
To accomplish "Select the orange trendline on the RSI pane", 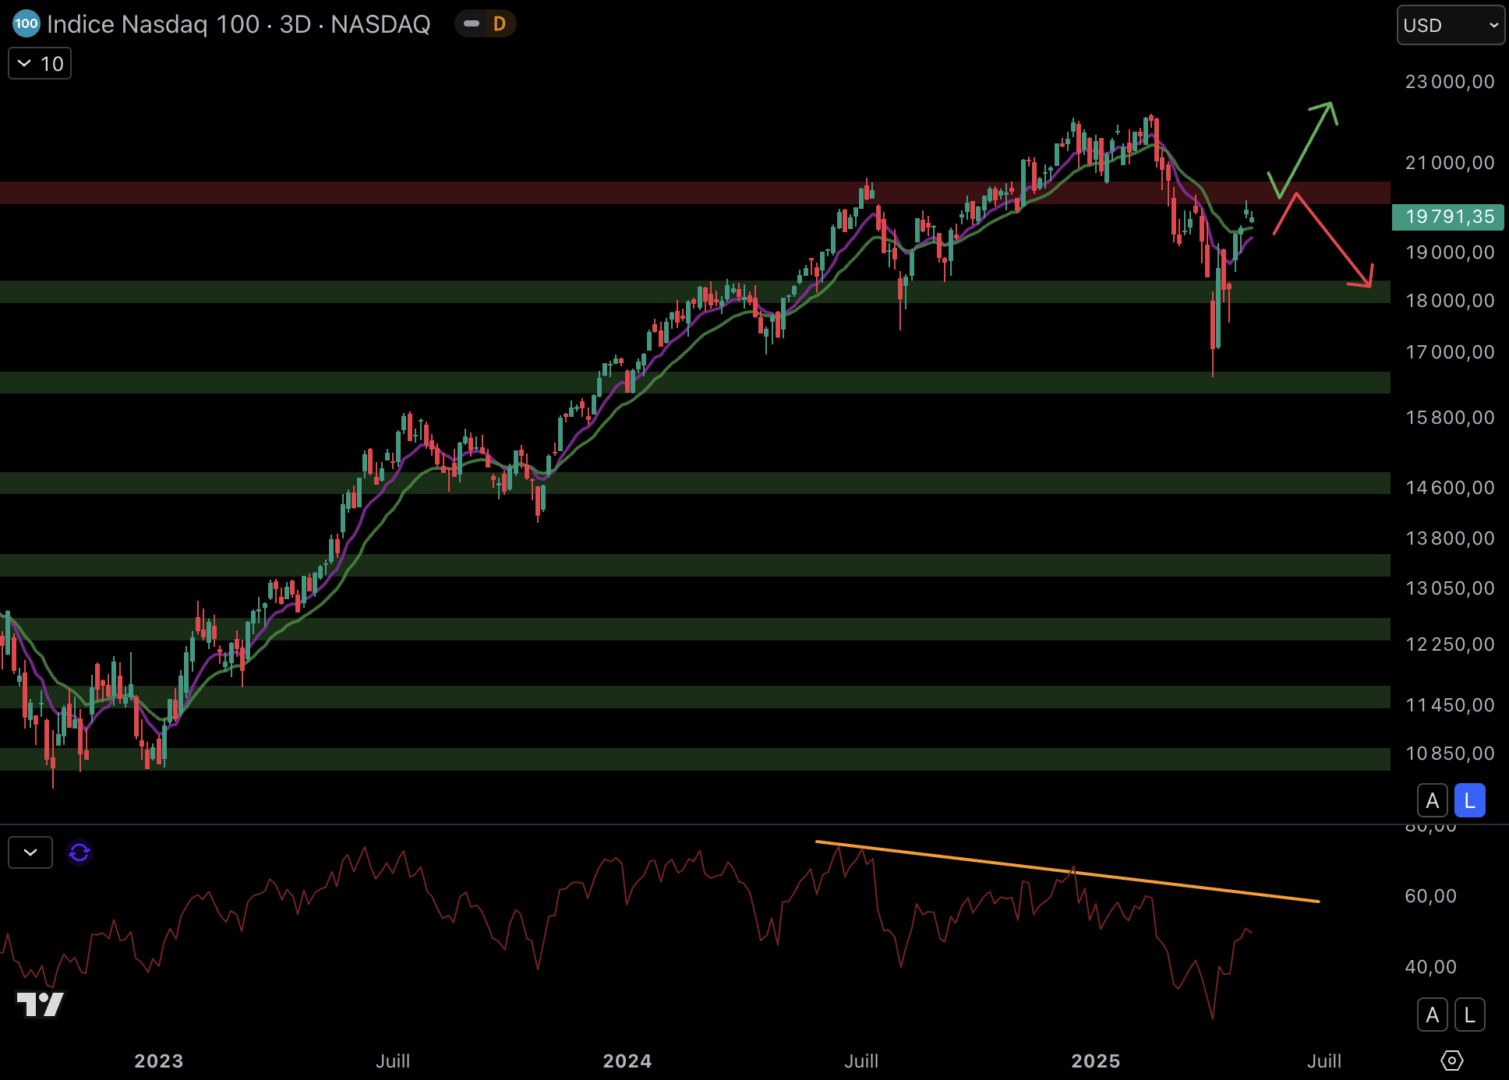I will click(1068, 872).
